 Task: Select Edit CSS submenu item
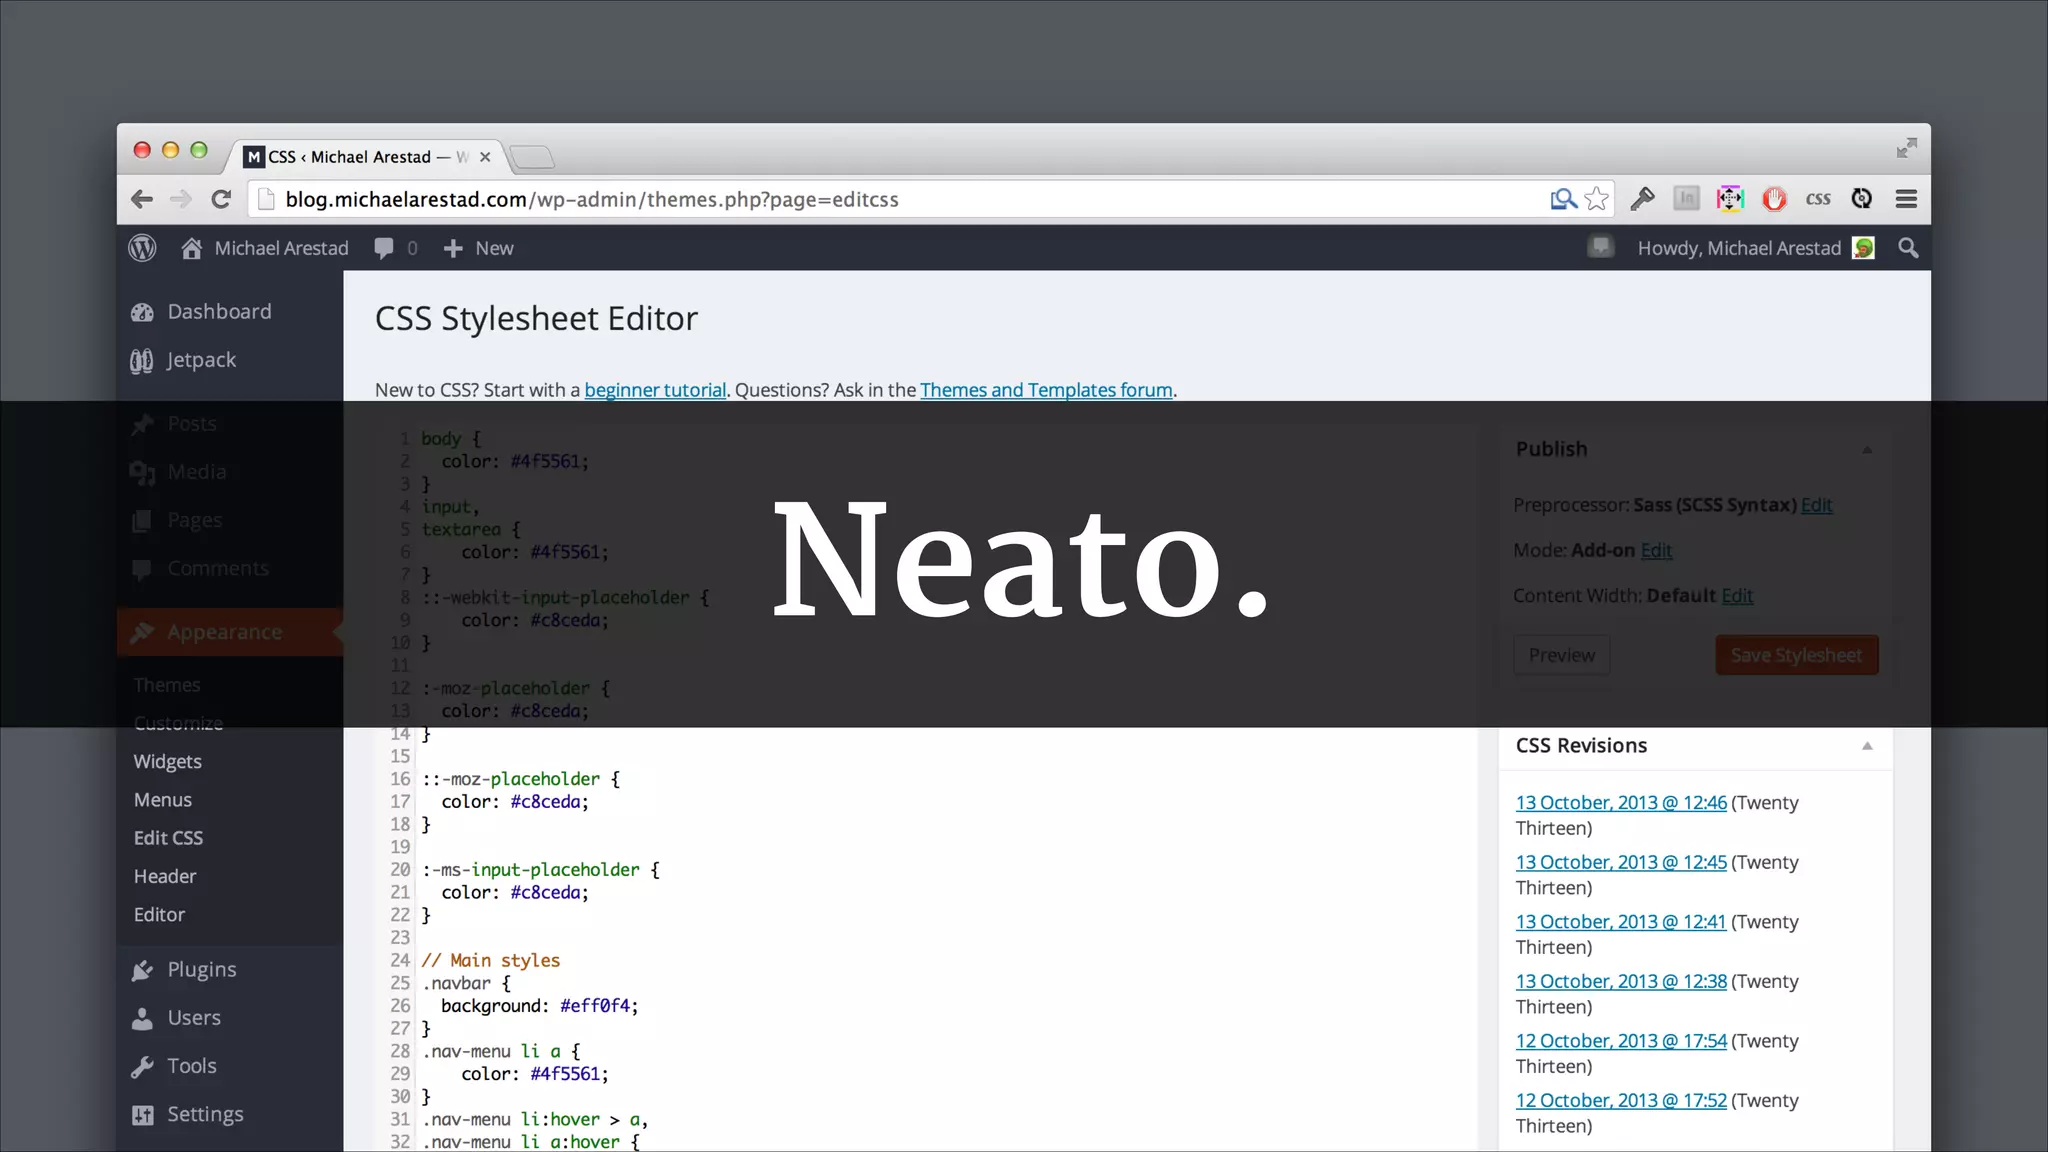click(x=168, y=838)
